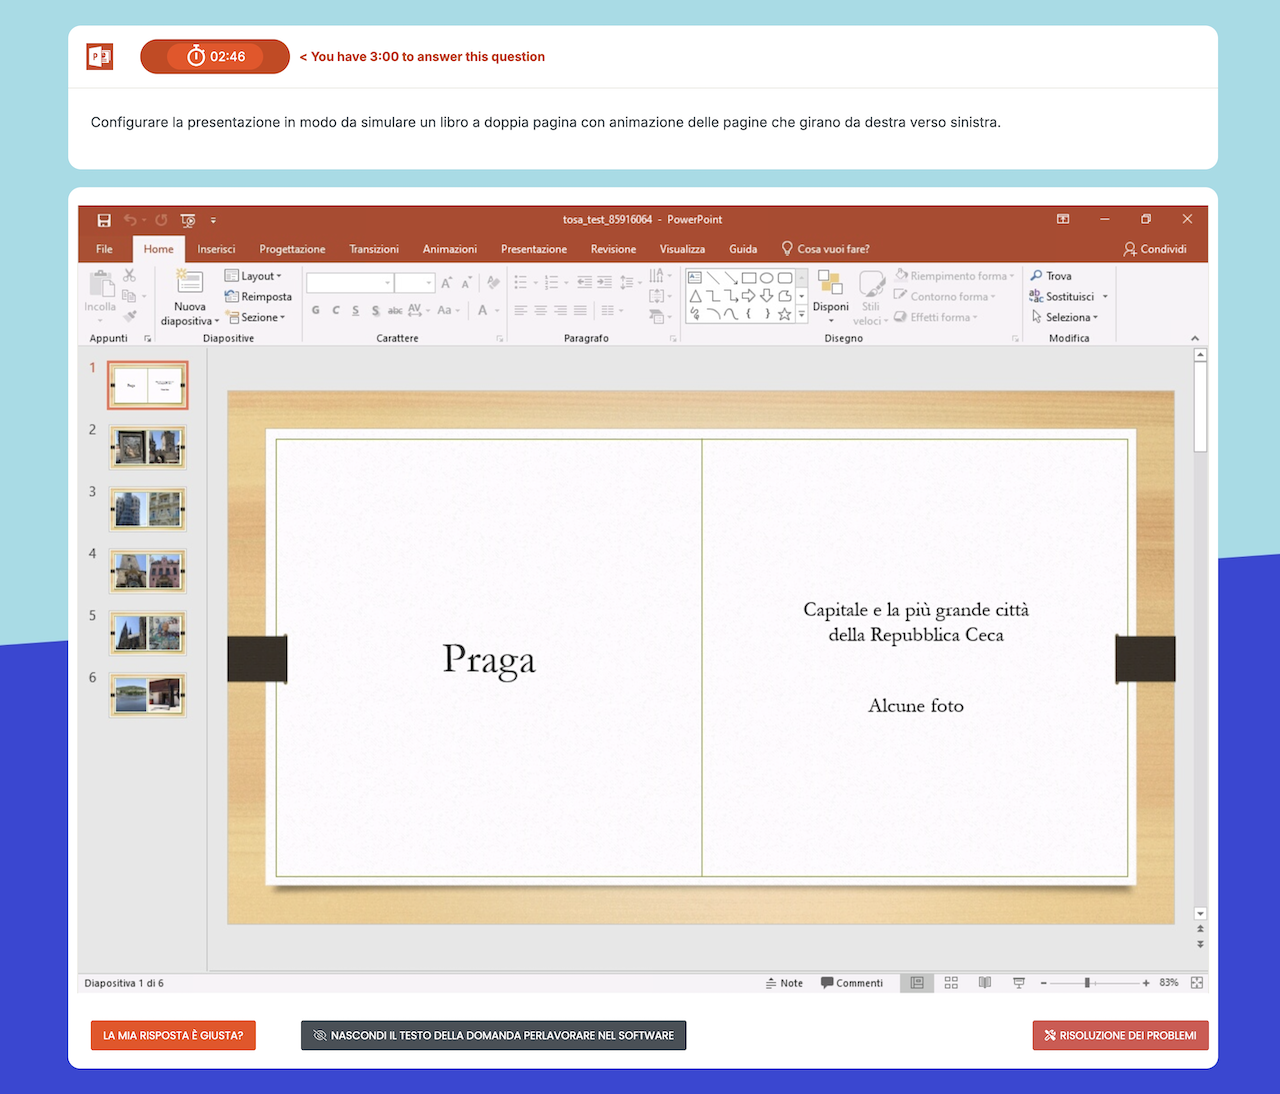Click the Save icon in quick access toolbar
Viewport: 1280px width, 1094px height.
104,220
